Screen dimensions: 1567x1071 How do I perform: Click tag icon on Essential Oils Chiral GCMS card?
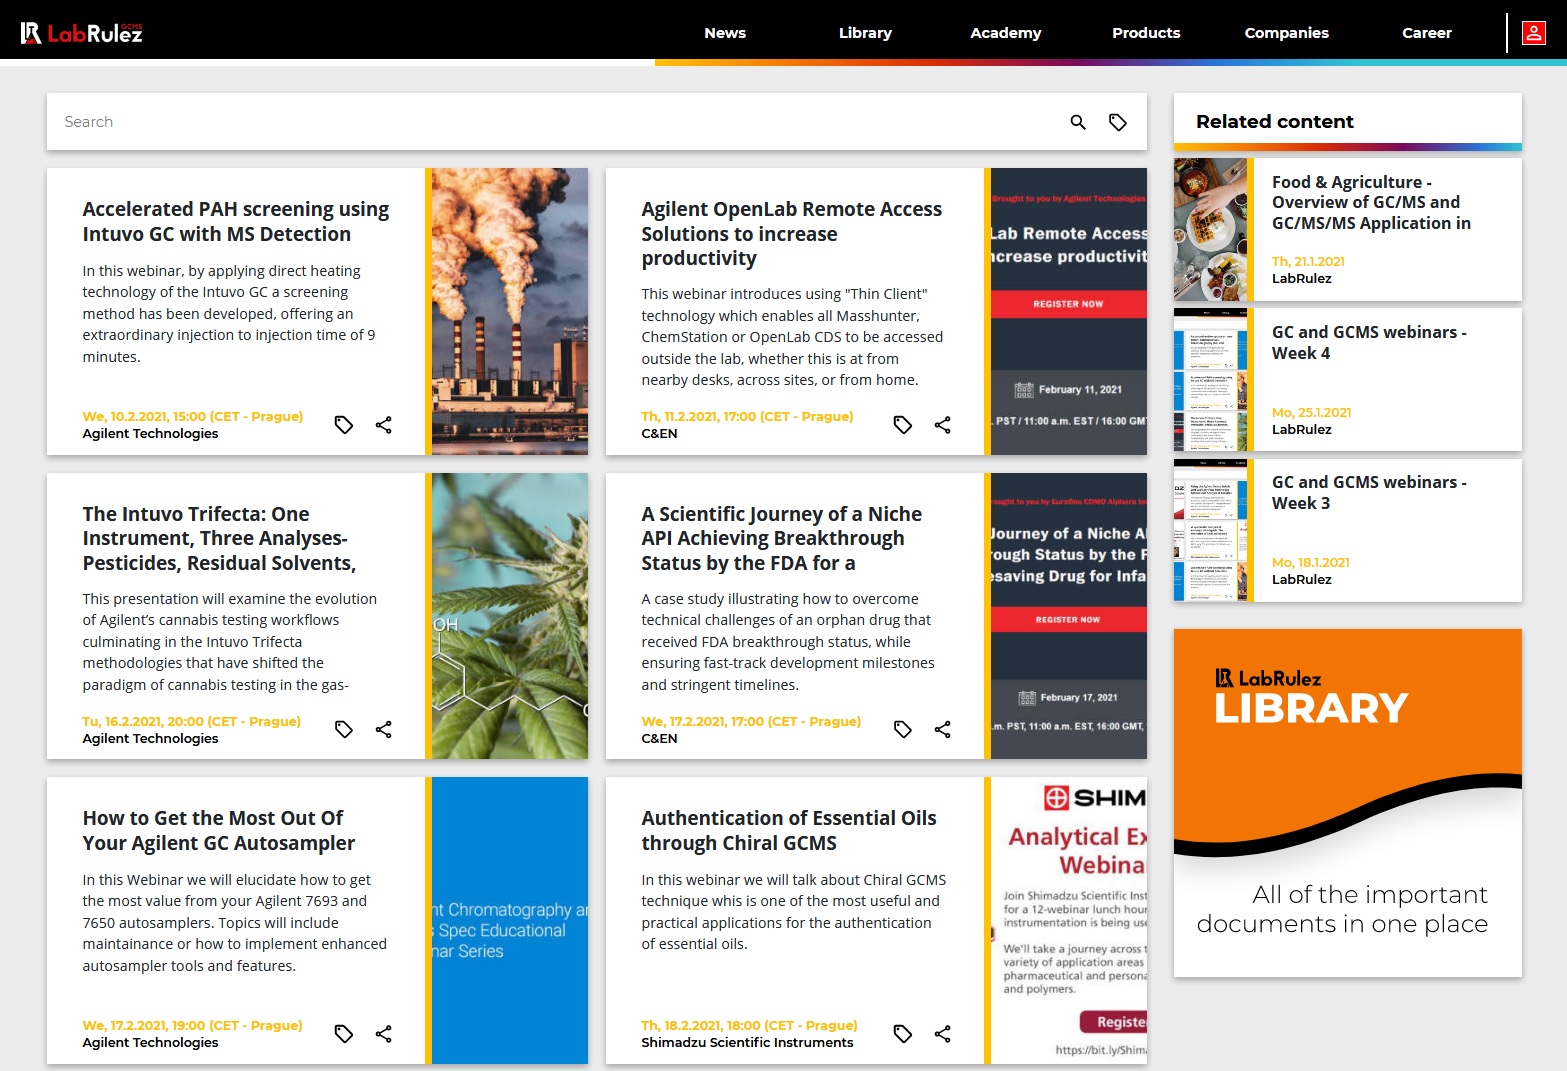903,1034
